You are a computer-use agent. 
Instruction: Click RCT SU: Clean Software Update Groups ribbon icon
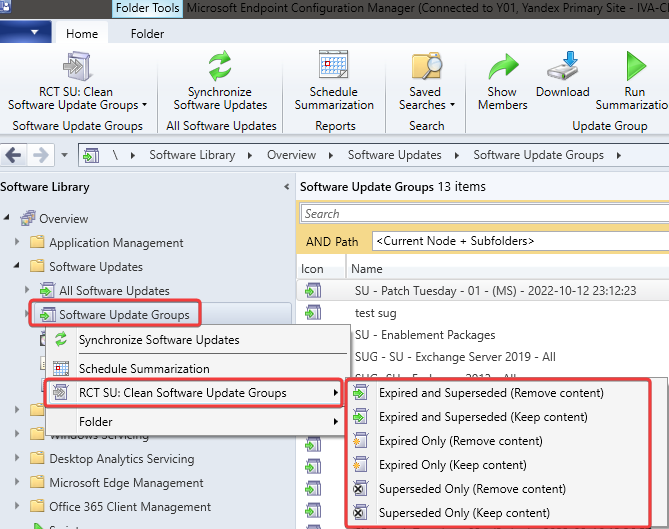(x=77, y=66)
